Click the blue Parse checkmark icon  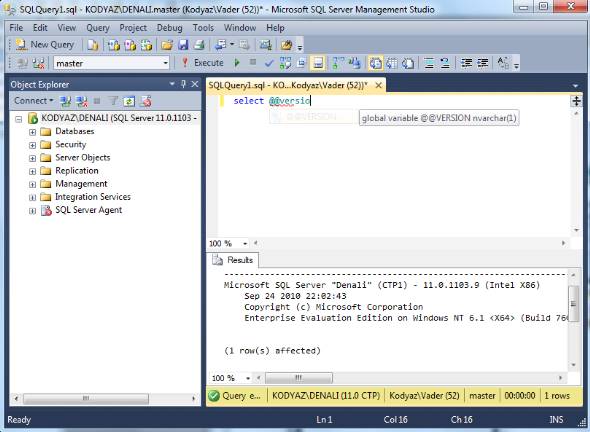click(x=269, y=63)
